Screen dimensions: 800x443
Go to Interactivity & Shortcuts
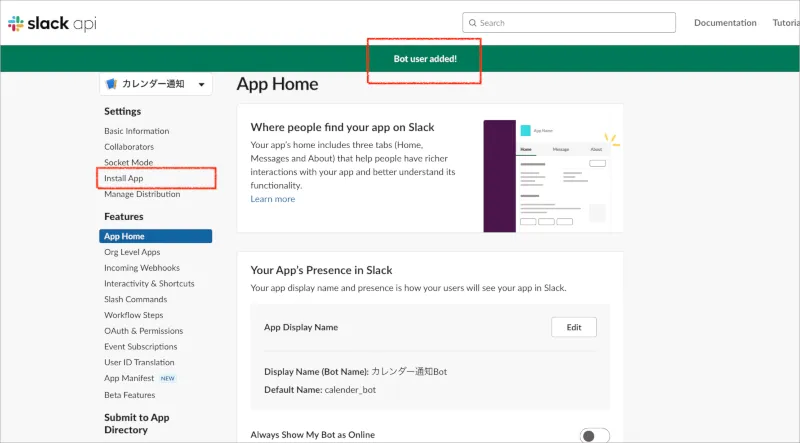(x=149, y=284)
